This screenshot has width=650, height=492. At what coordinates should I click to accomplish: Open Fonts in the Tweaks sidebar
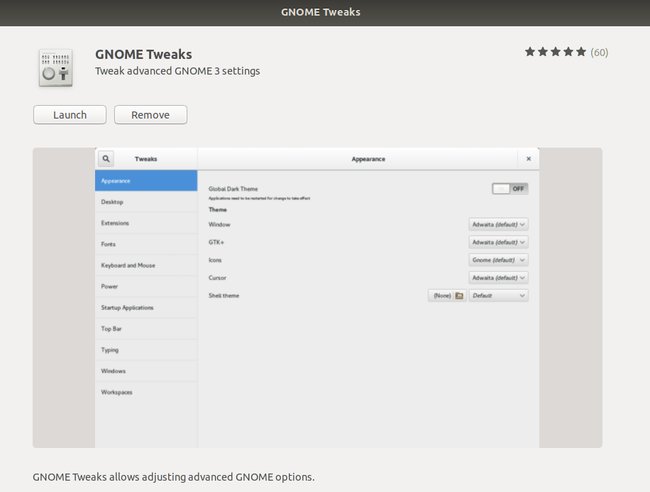(146, 244)
